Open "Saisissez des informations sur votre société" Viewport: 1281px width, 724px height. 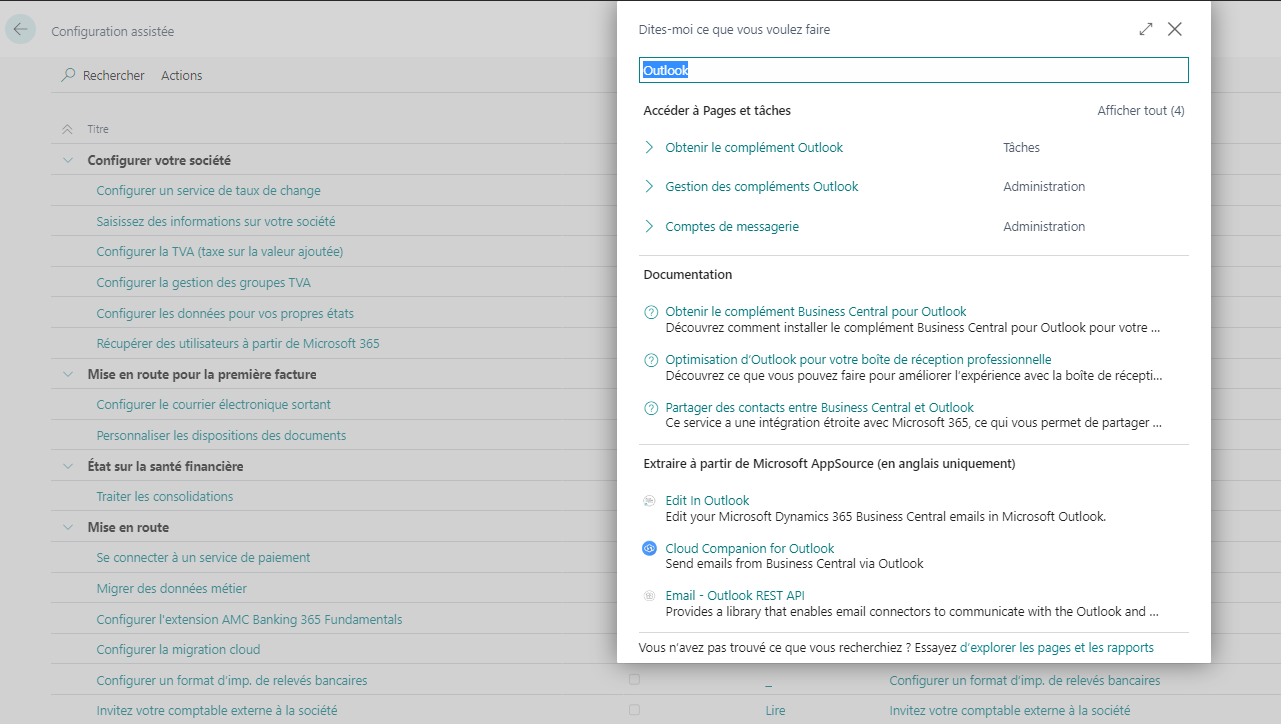(x=216, y=221)
